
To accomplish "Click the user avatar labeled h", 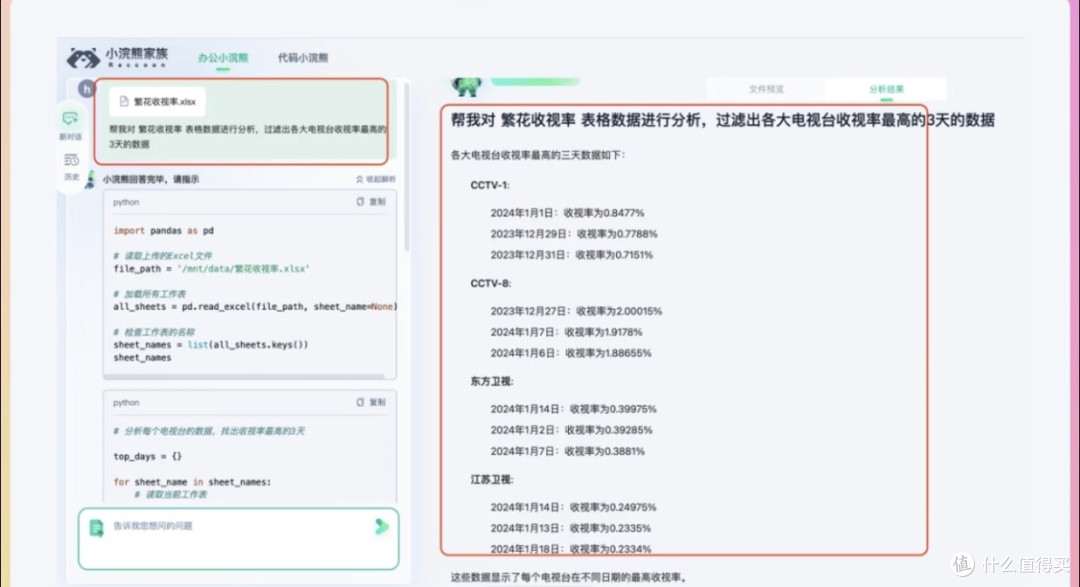I will (86, 88).
